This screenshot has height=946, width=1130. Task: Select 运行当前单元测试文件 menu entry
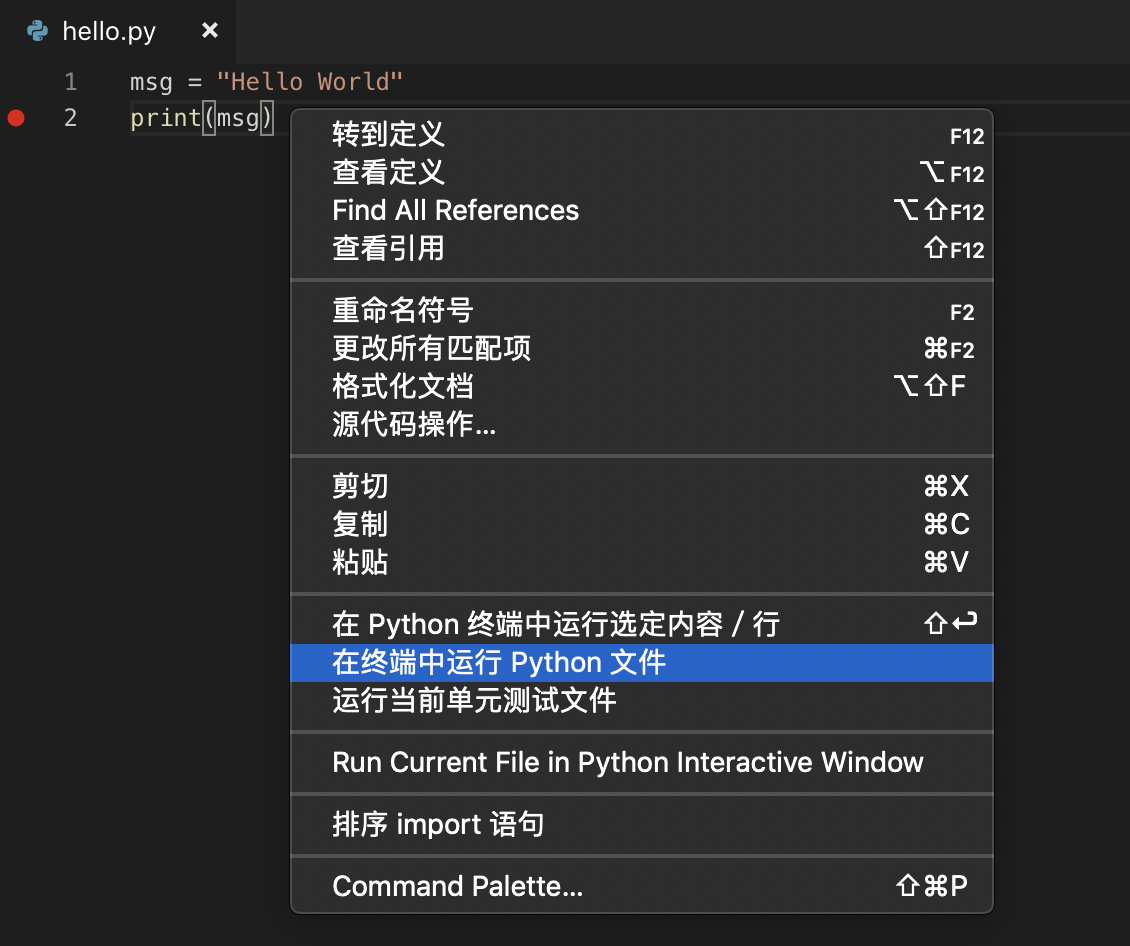641,700
